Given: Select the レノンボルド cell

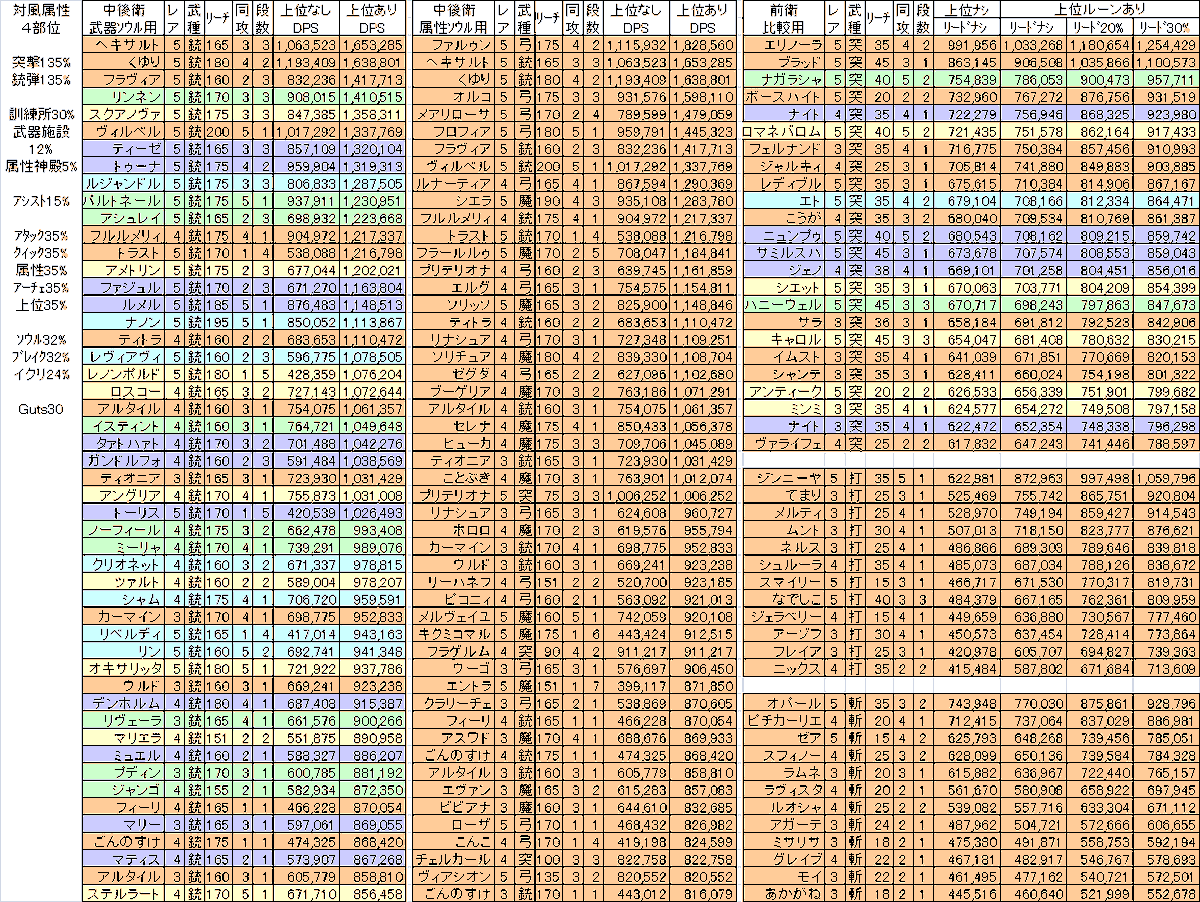Looking at the screenshot, I should [122, 374].
